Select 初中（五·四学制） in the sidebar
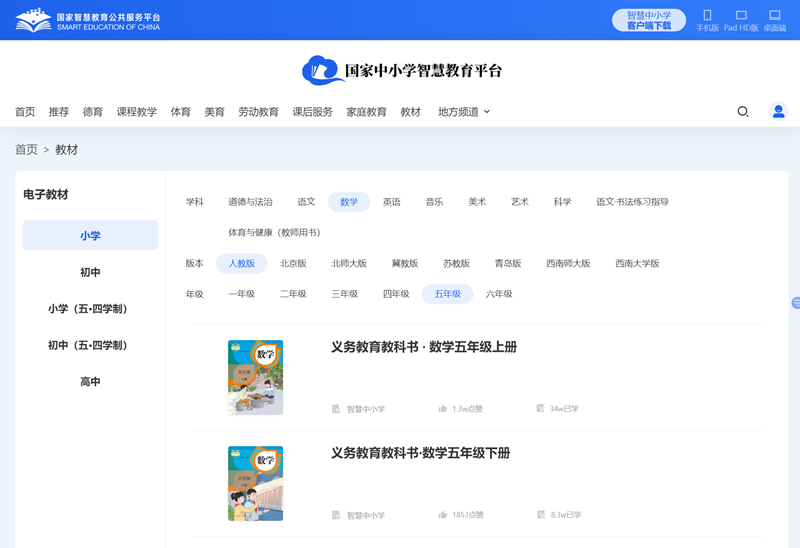 point(90,345)
